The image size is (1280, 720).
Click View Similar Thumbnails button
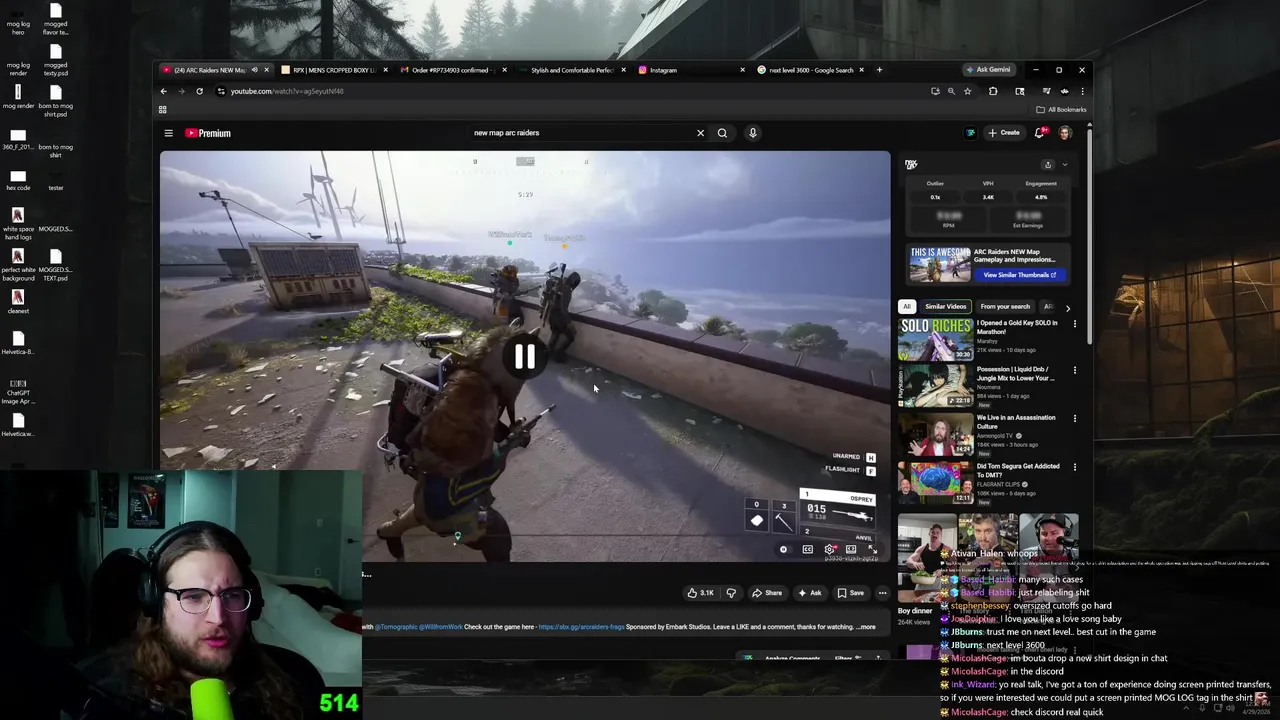1019,275
